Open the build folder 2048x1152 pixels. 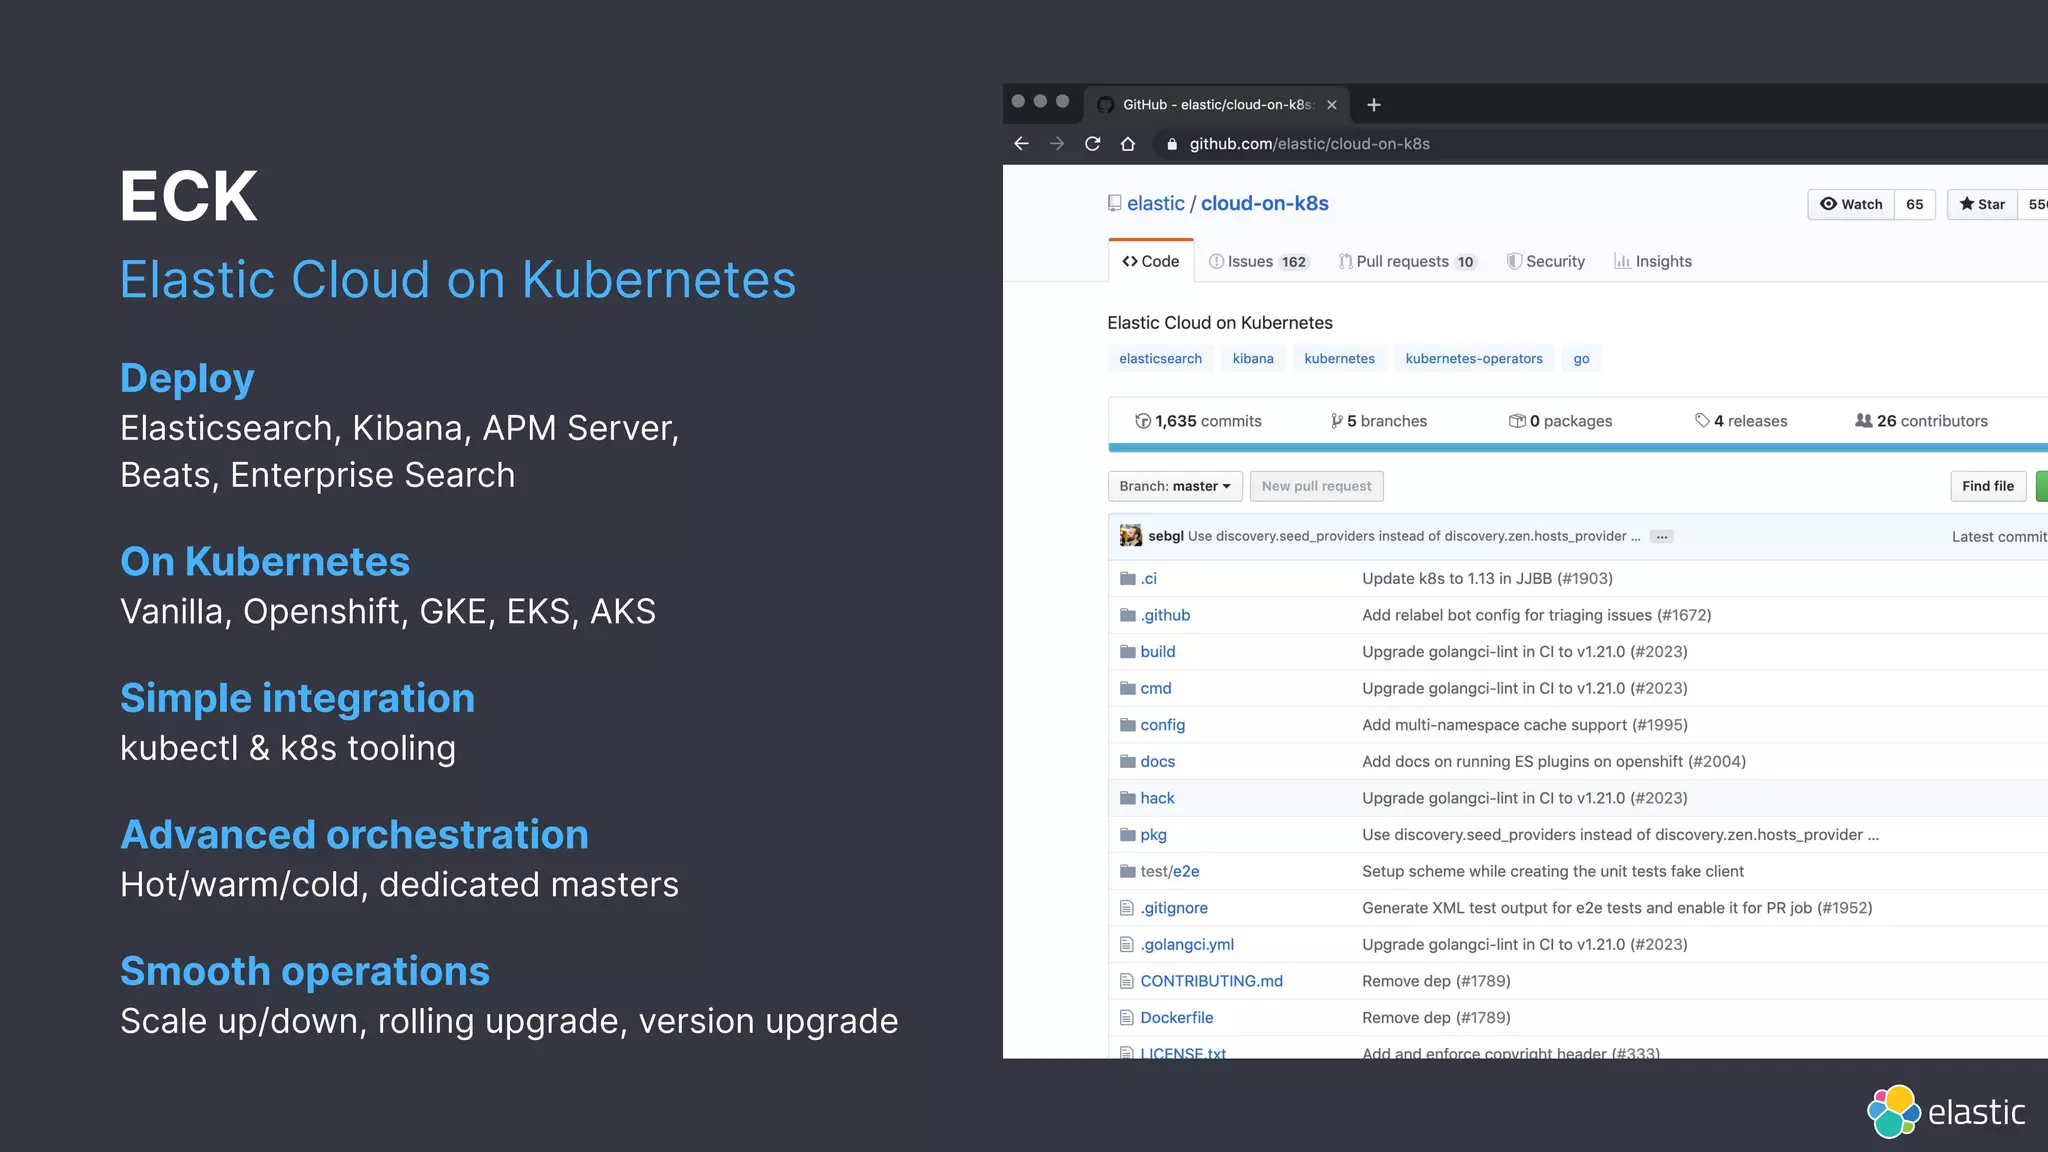coord(1158,651)
